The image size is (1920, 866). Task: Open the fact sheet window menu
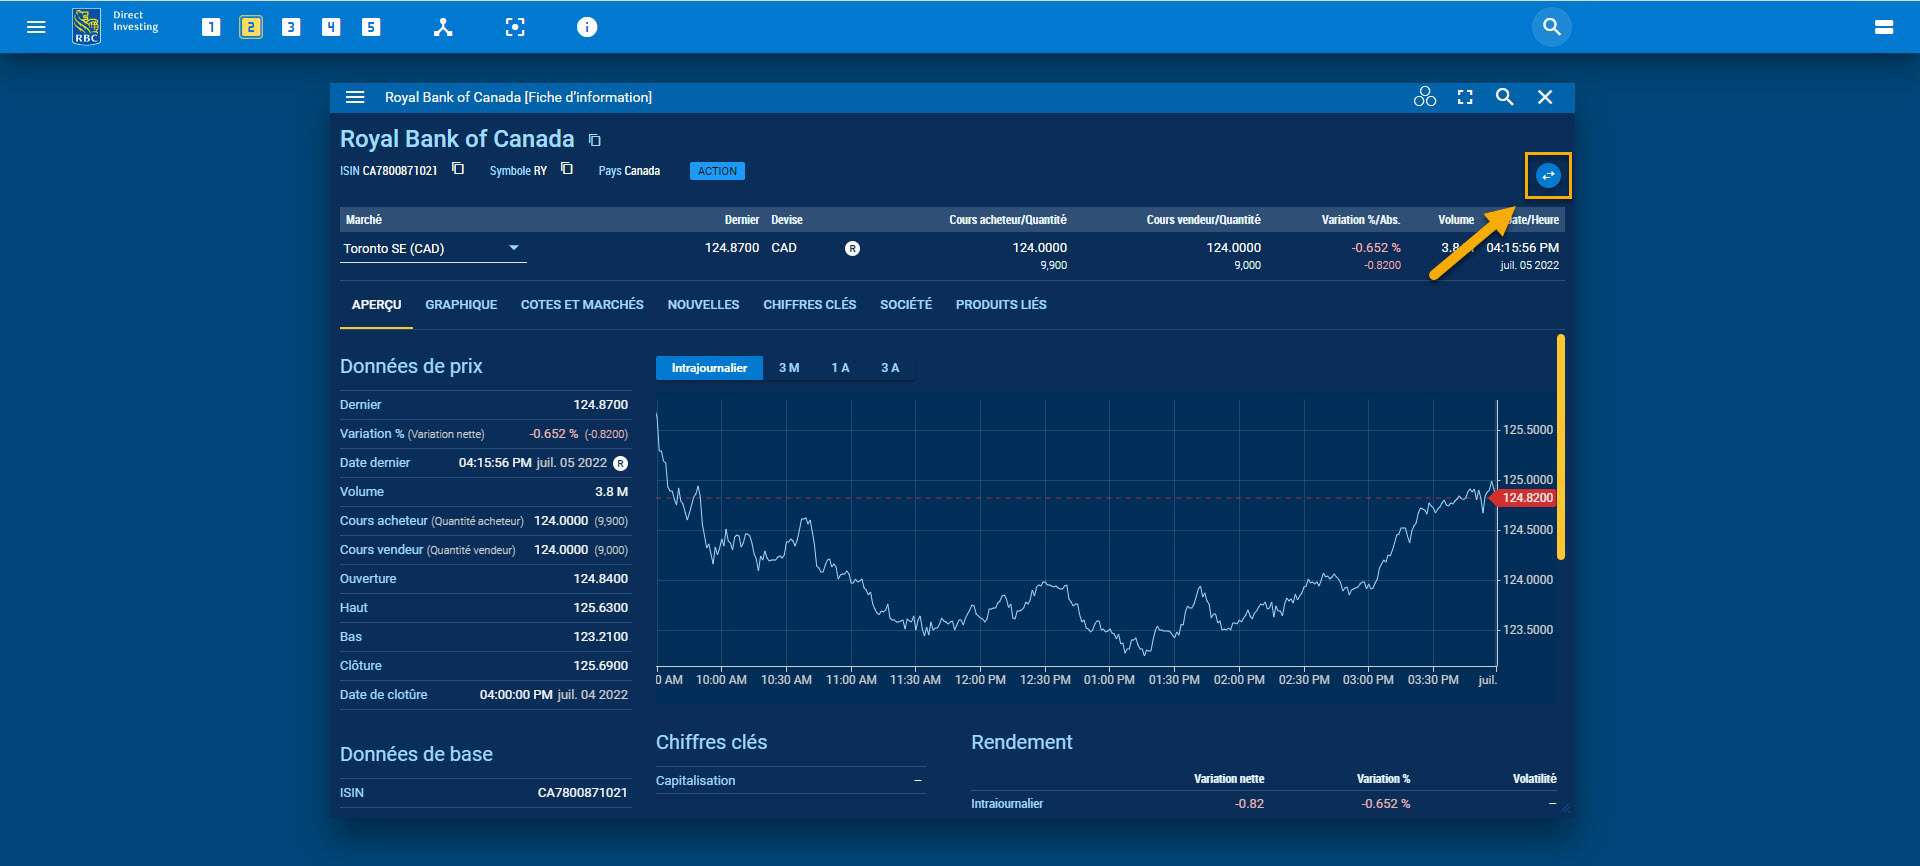coord(354,97)
